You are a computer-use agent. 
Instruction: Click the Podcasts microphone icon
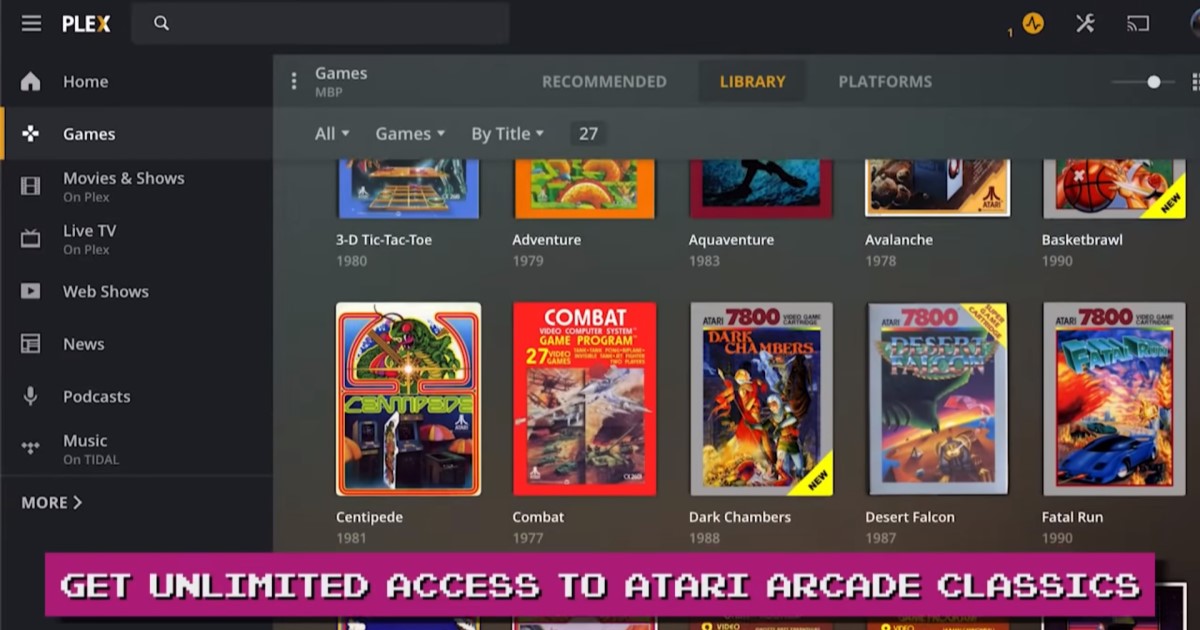coord(31,396)
